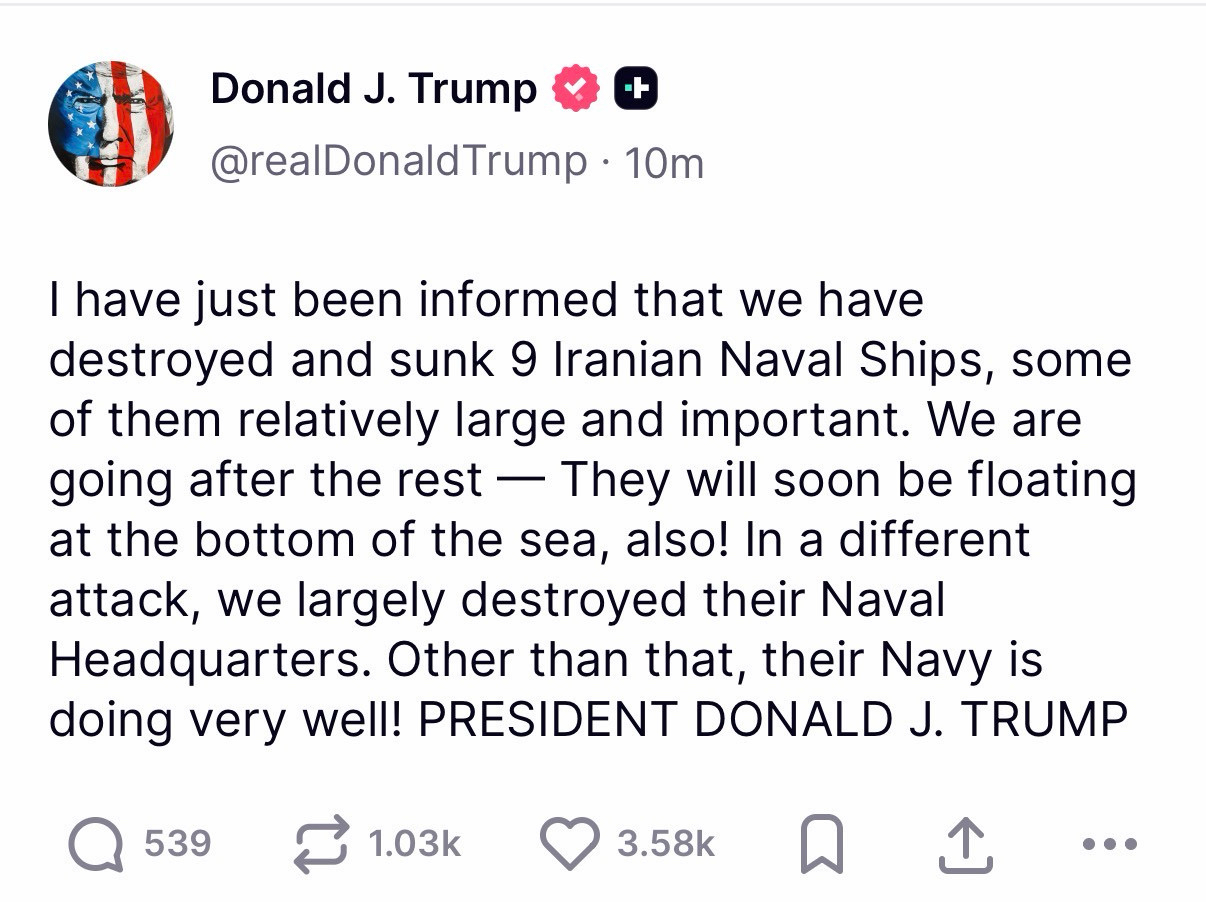Open Donald J. Trump's profile avatar
1206x902 pixels.
point(111,123)
